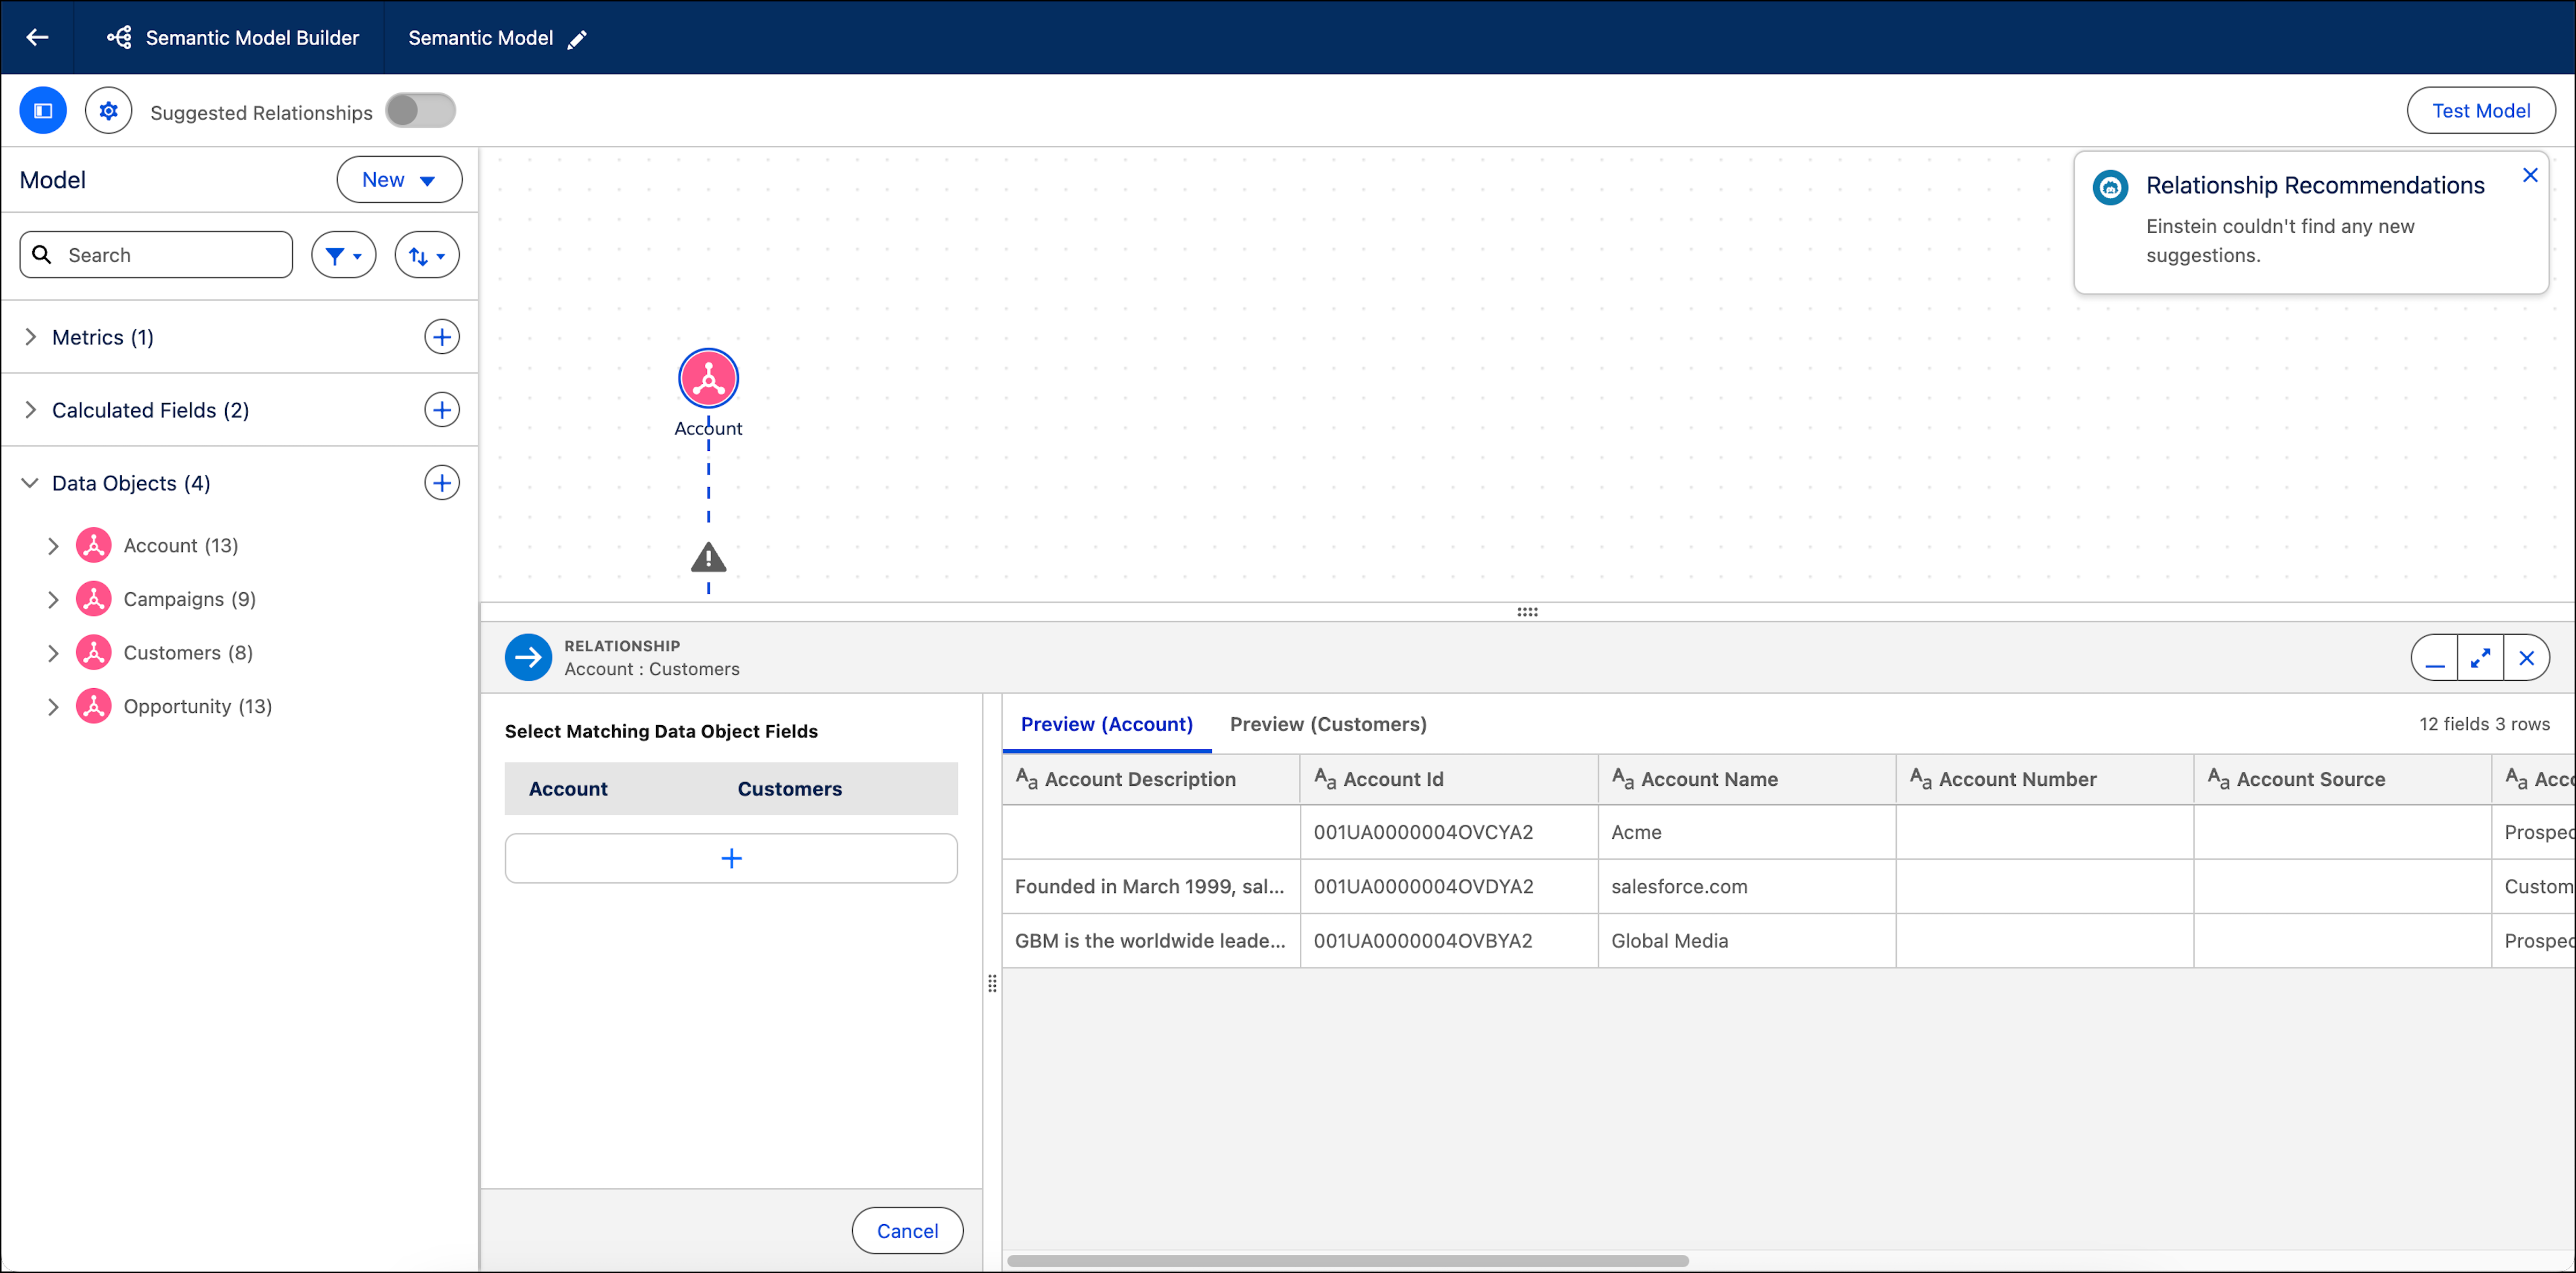This screenshot has height=1273, width=2576.
Task: Add a data object with plus icon
Action: [441, 483]
